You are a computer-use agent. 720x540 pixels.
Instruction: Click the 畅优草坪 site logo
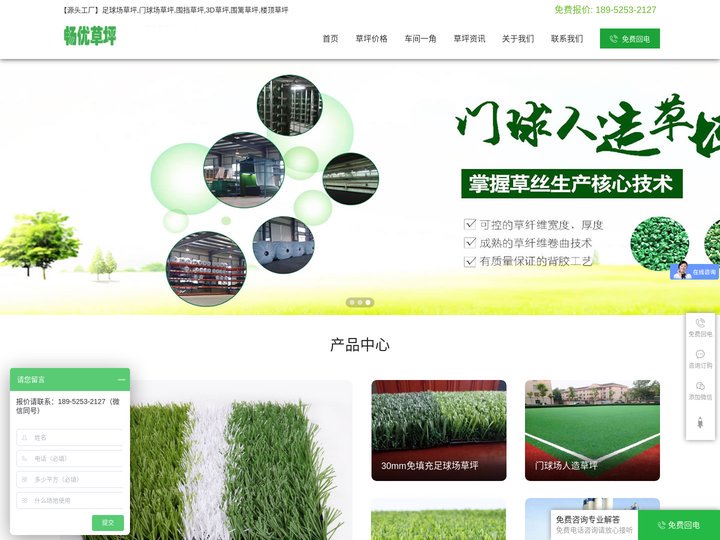point(90,36)
